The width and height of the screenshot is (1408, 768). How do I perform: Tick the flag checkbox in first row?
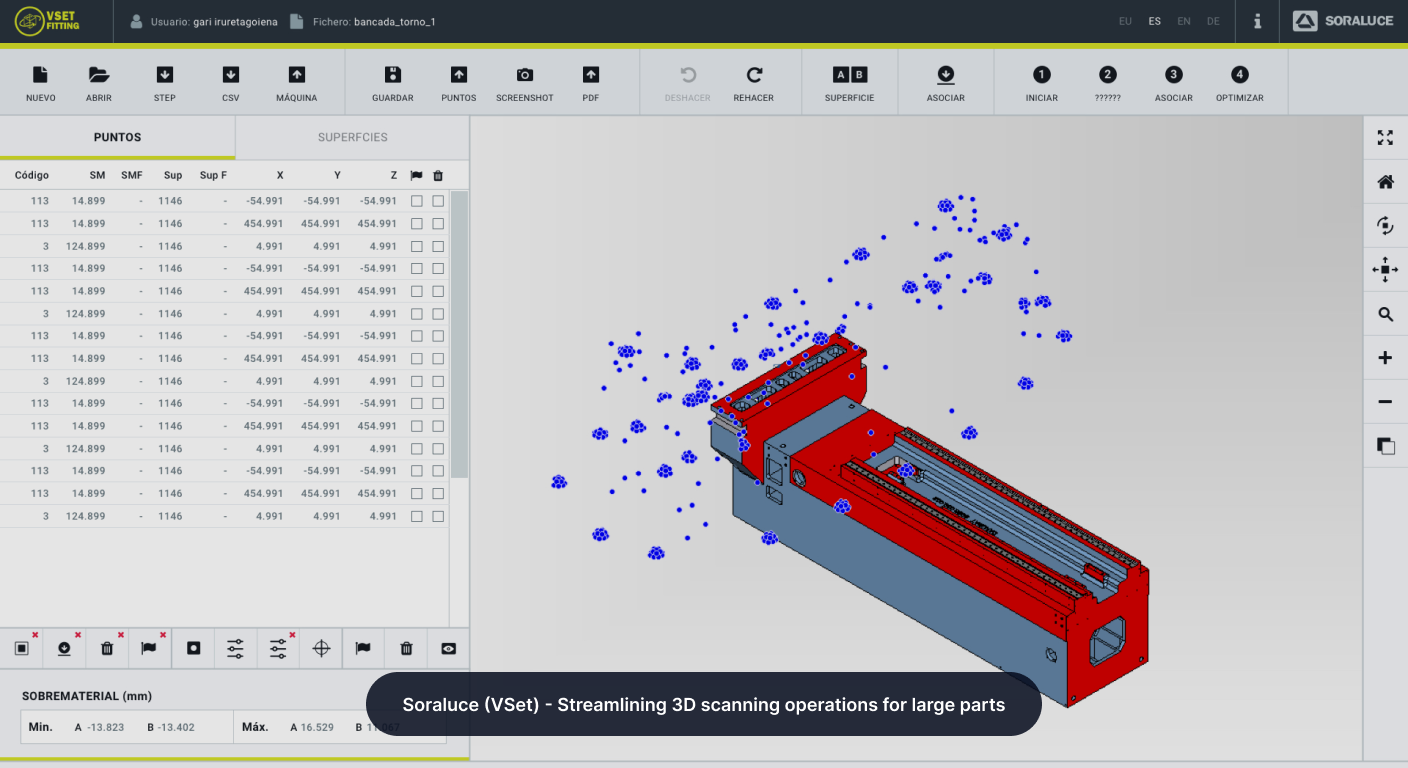pyautogui.click(x=417, y=201)
